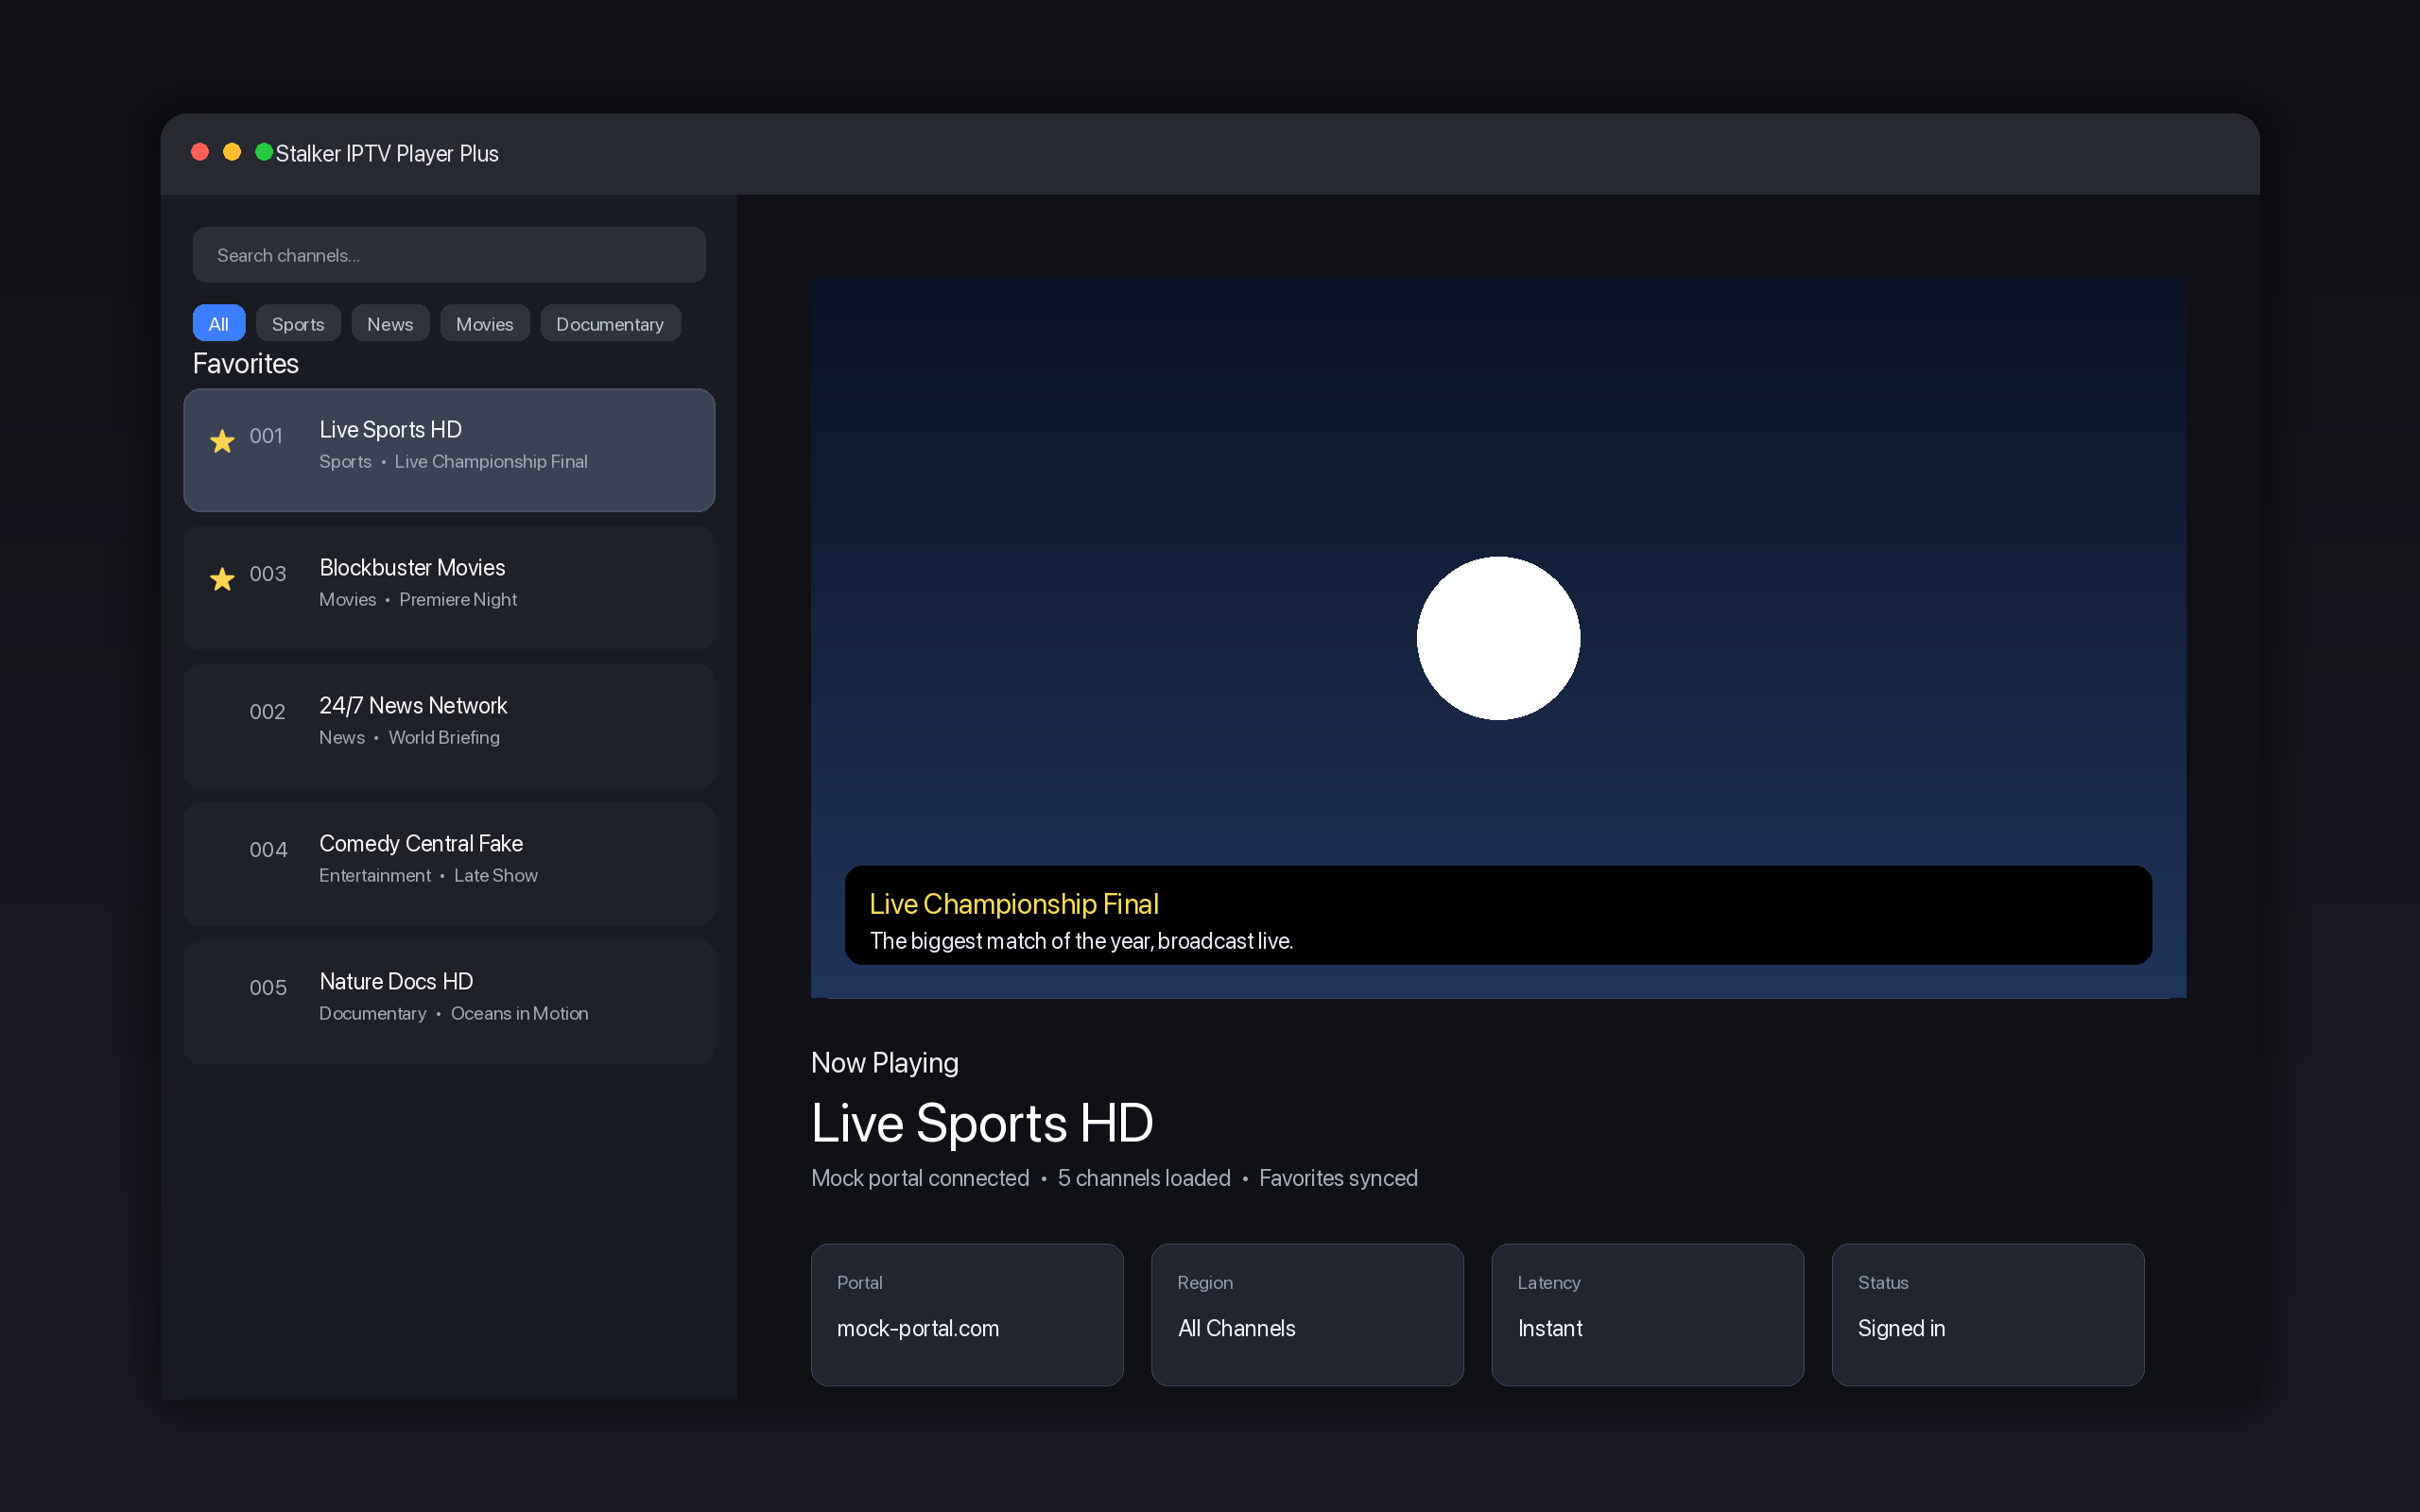
Task: Click the Now Playing label
Action: [x=885, y=1063]
